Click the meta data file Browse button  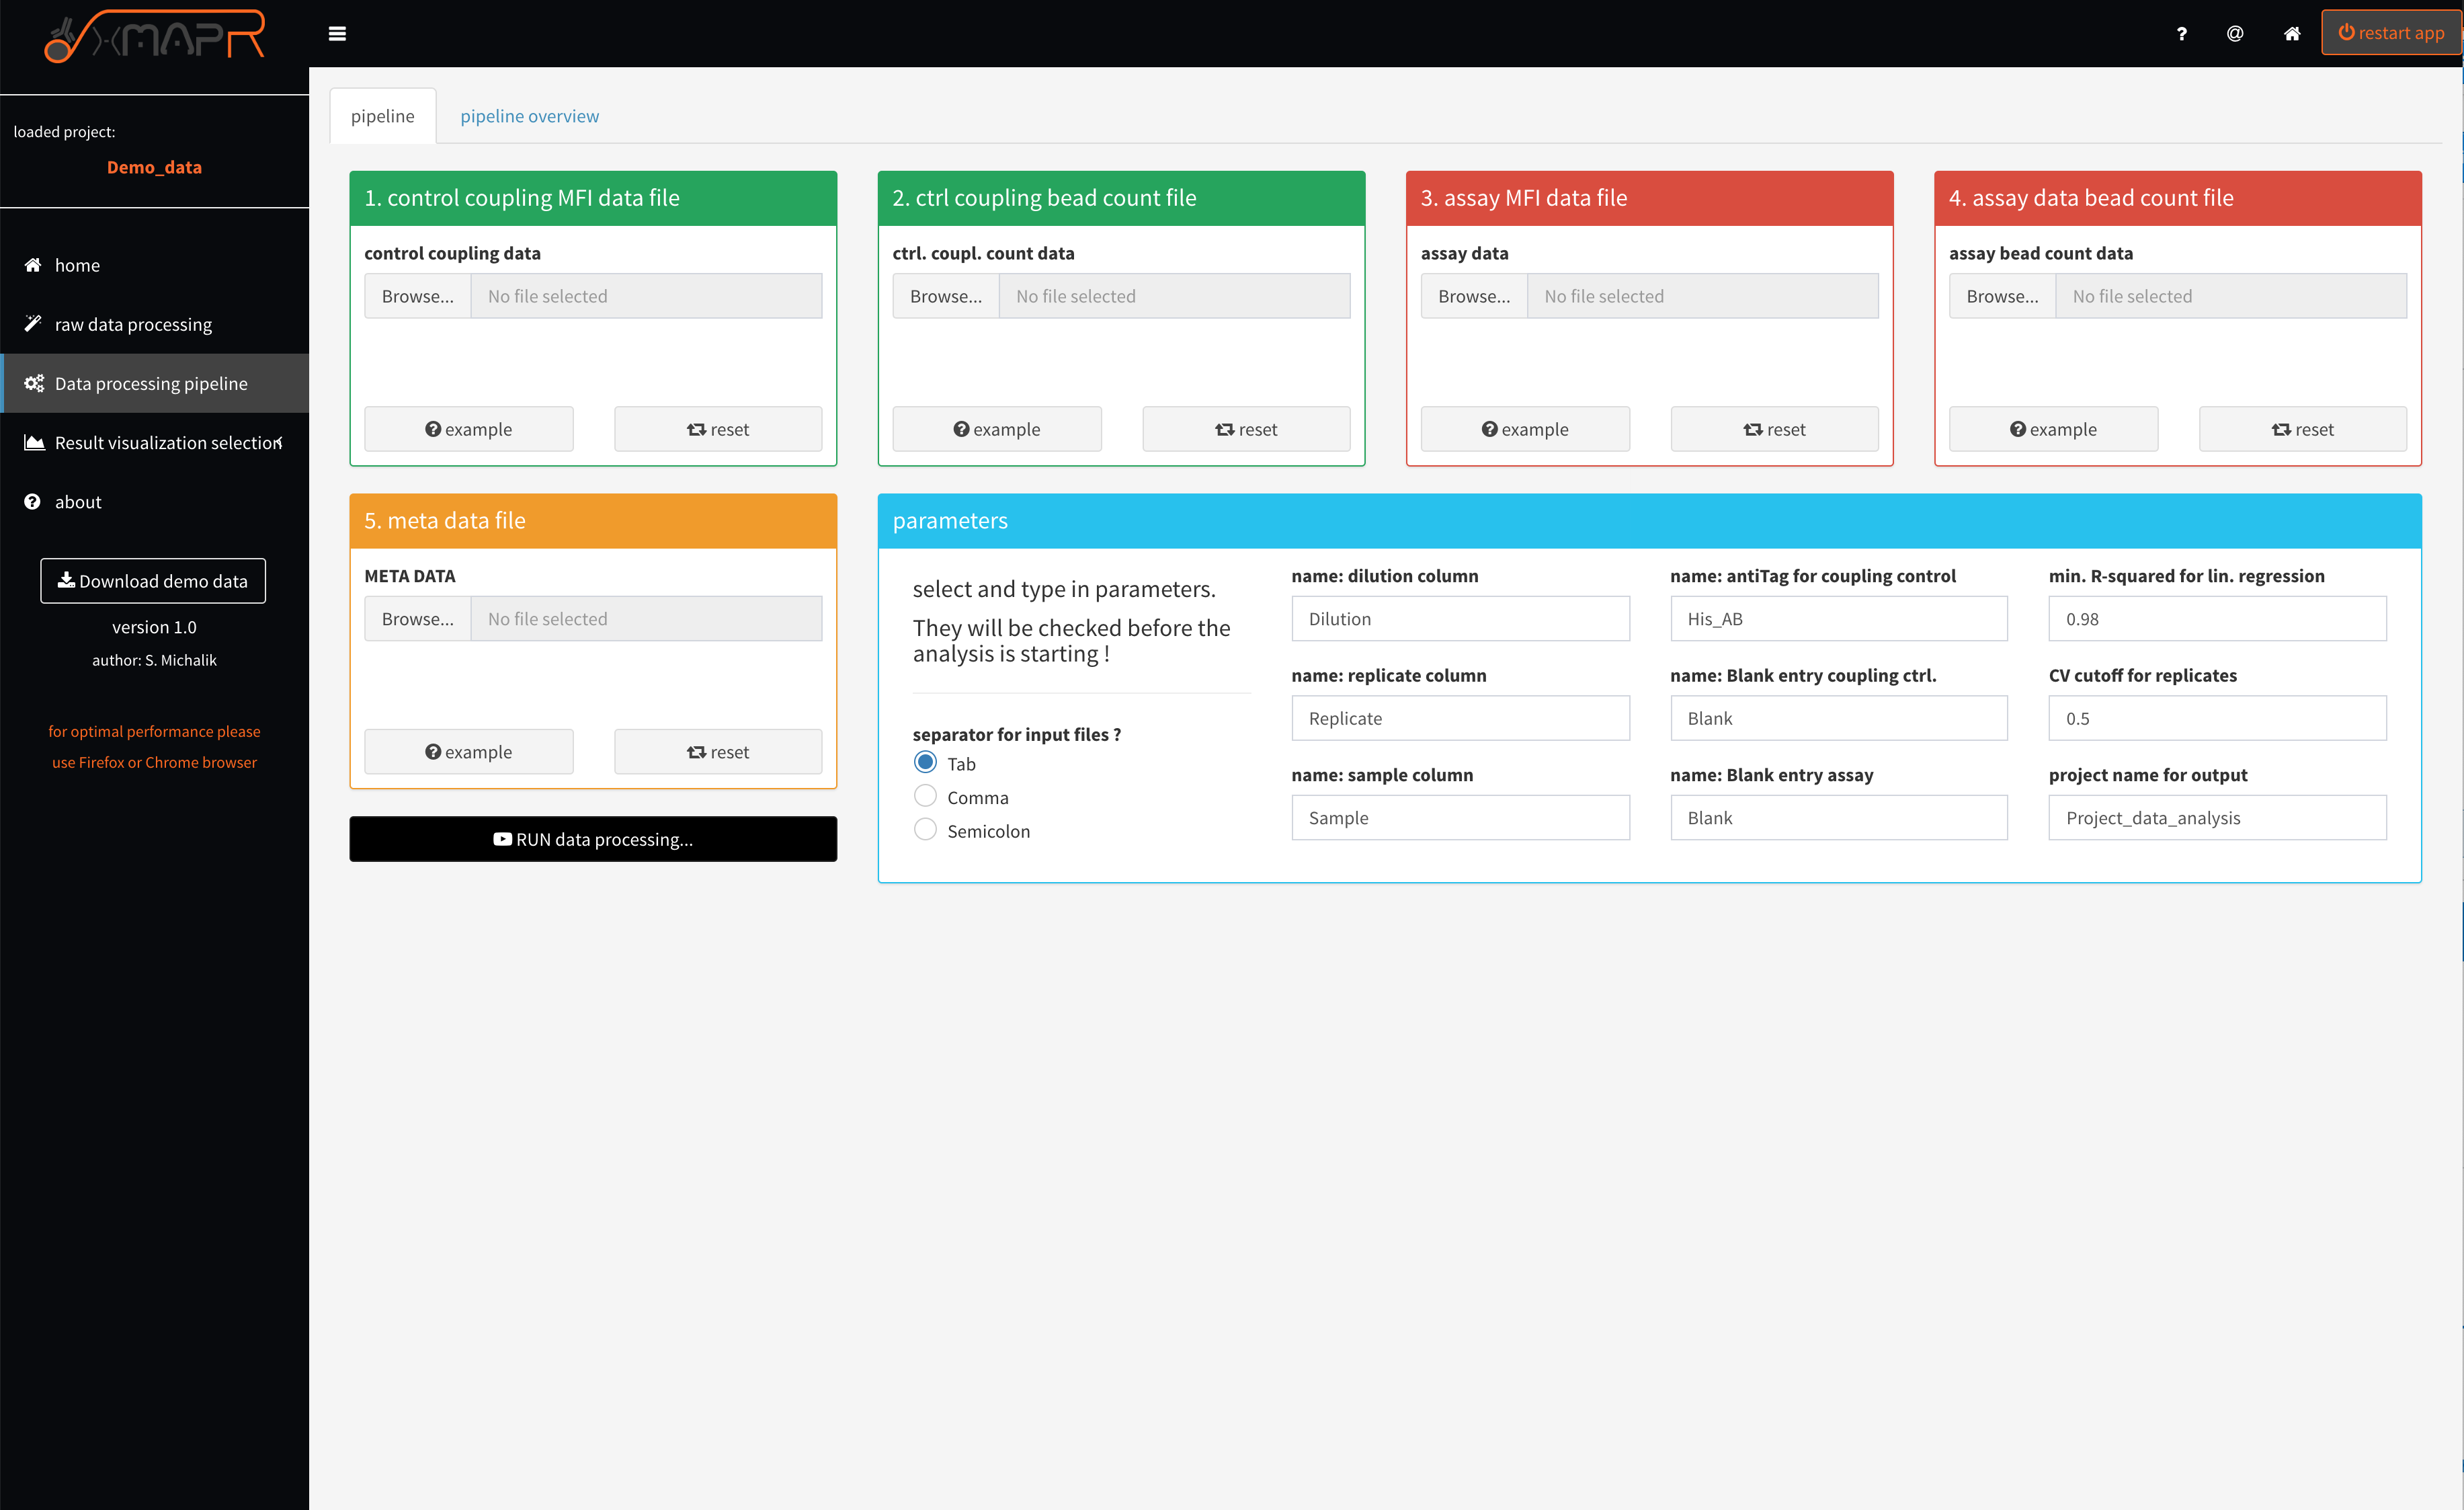point(417,618)
